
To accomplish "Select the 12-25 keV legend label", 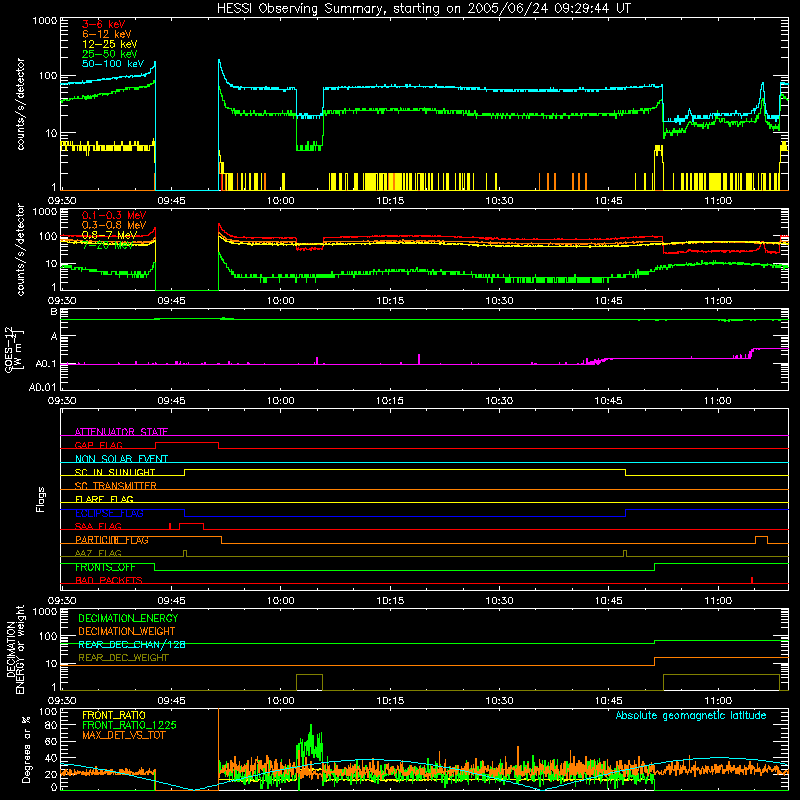I will (109, 44).
